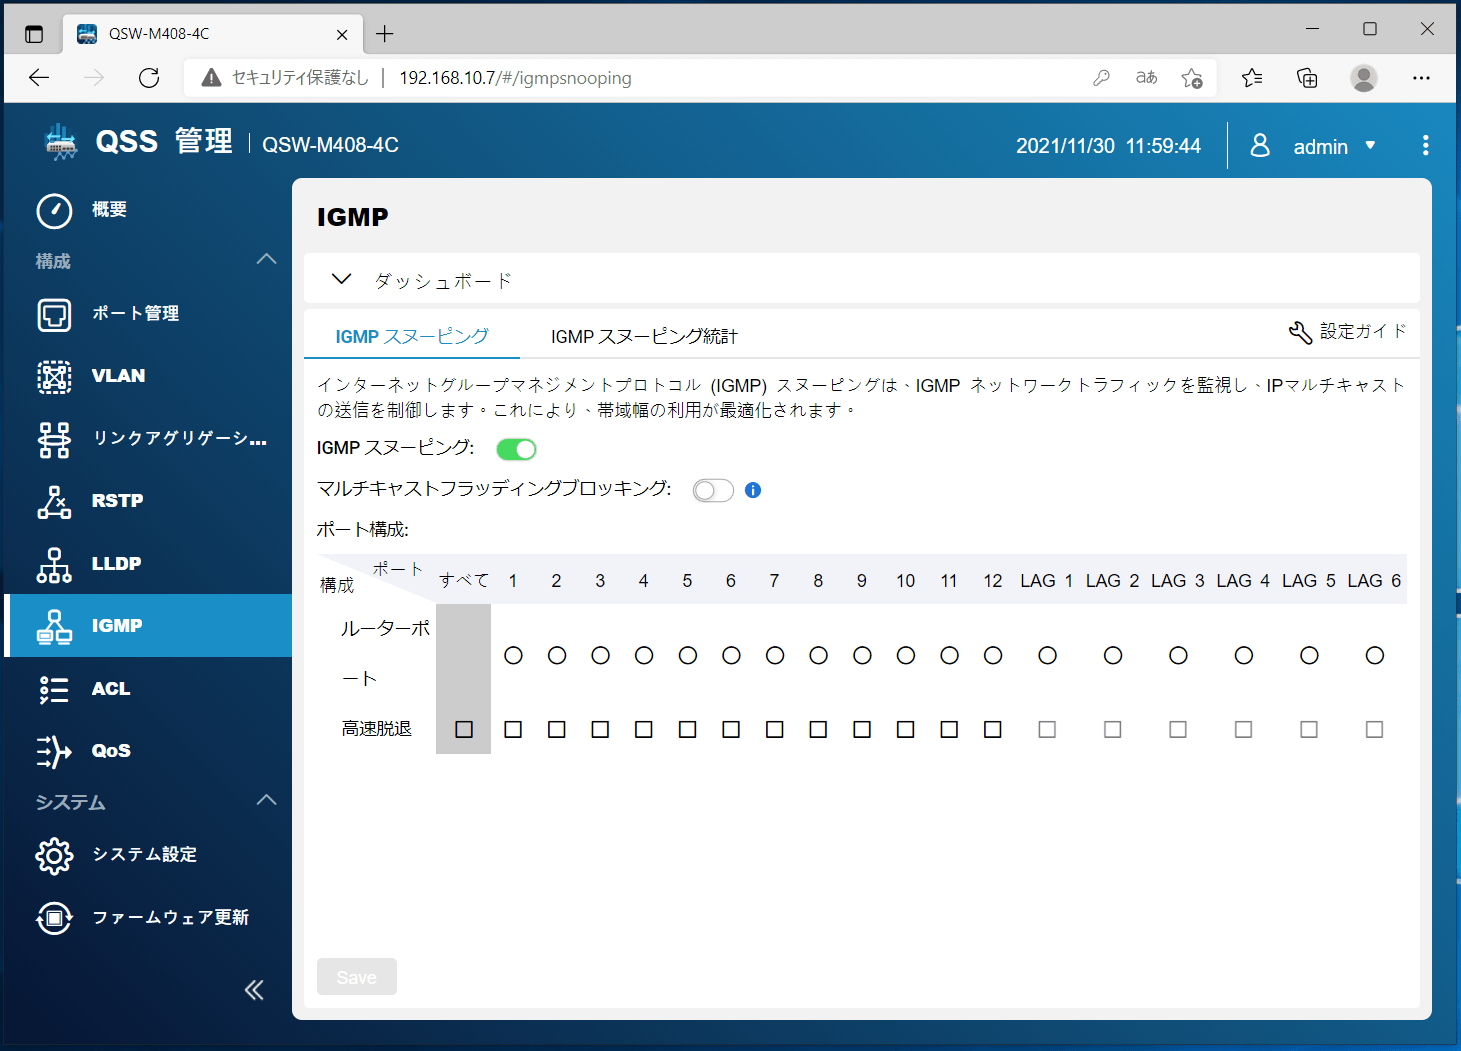Image resolution: width=1461 pixels, height=1051 pixels.
Task: Open the ファームウェア更新 icon
Action: [x=54, y=917]
